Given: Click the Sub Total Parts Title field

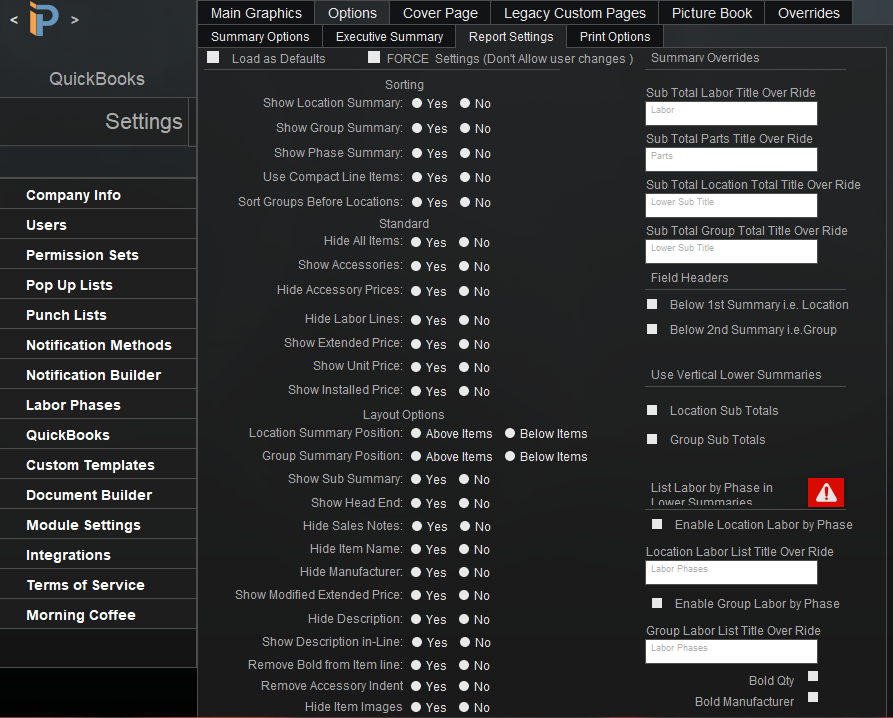Looking at the screenshot, I should coord(731,159).
